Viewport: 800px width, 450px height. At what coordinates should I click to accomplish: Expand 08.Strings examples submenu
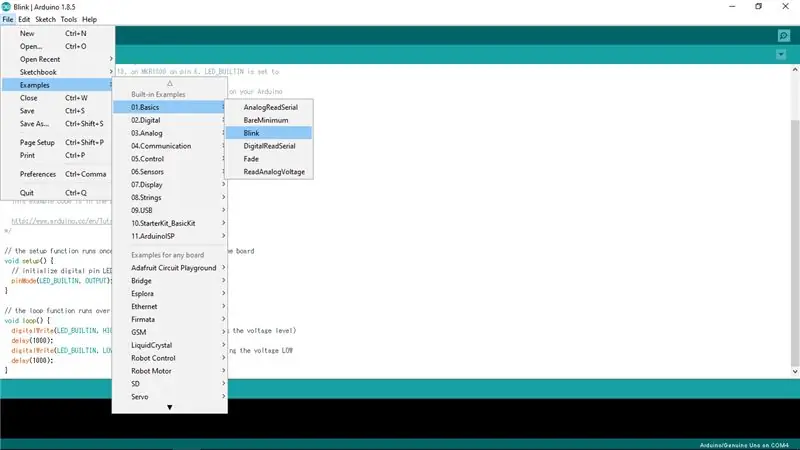coord(169,197)
